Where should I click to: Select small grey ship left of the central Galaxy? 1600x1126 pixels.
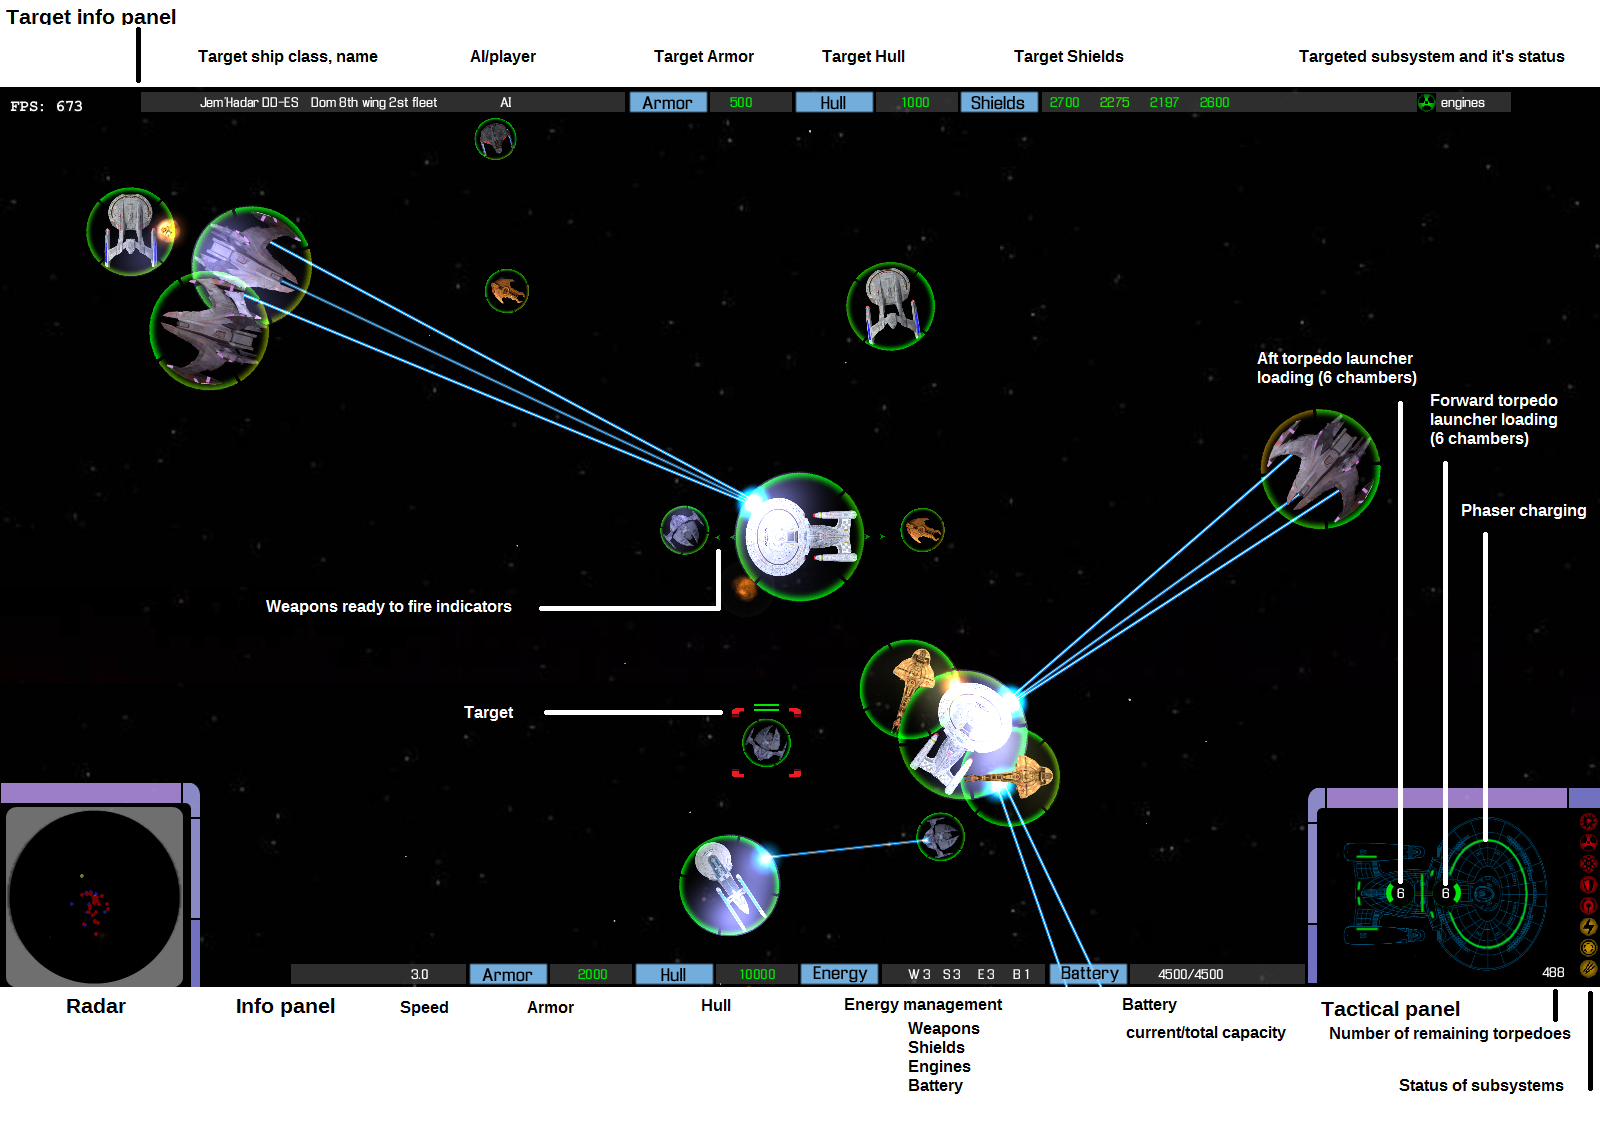[x=685, y=530]
